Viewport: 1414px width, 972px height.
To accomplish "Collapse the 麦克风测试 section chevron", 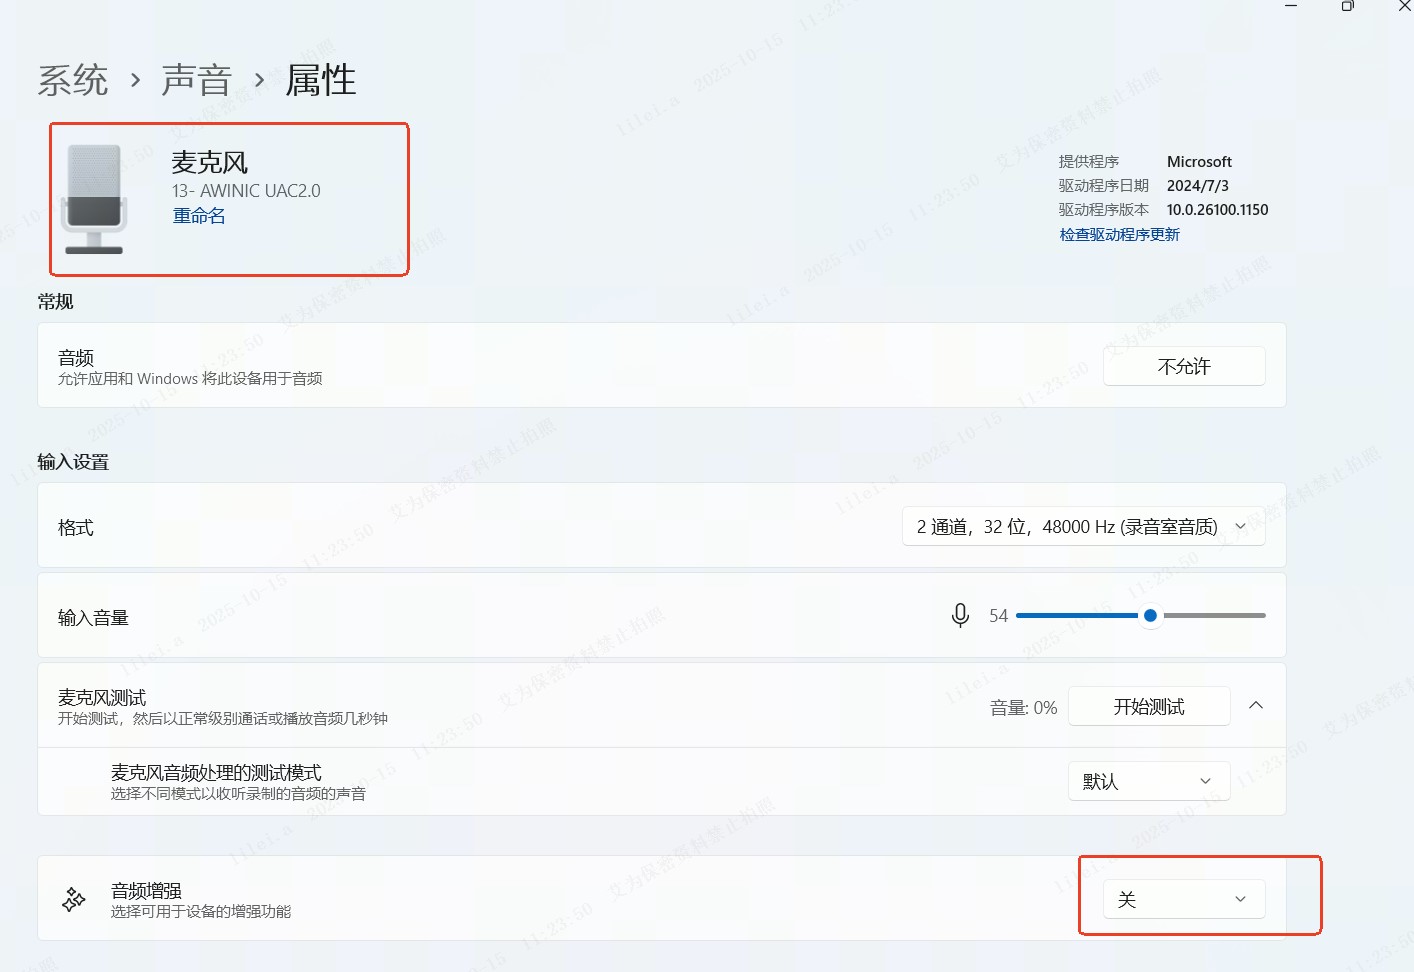I will point(1256,706).
